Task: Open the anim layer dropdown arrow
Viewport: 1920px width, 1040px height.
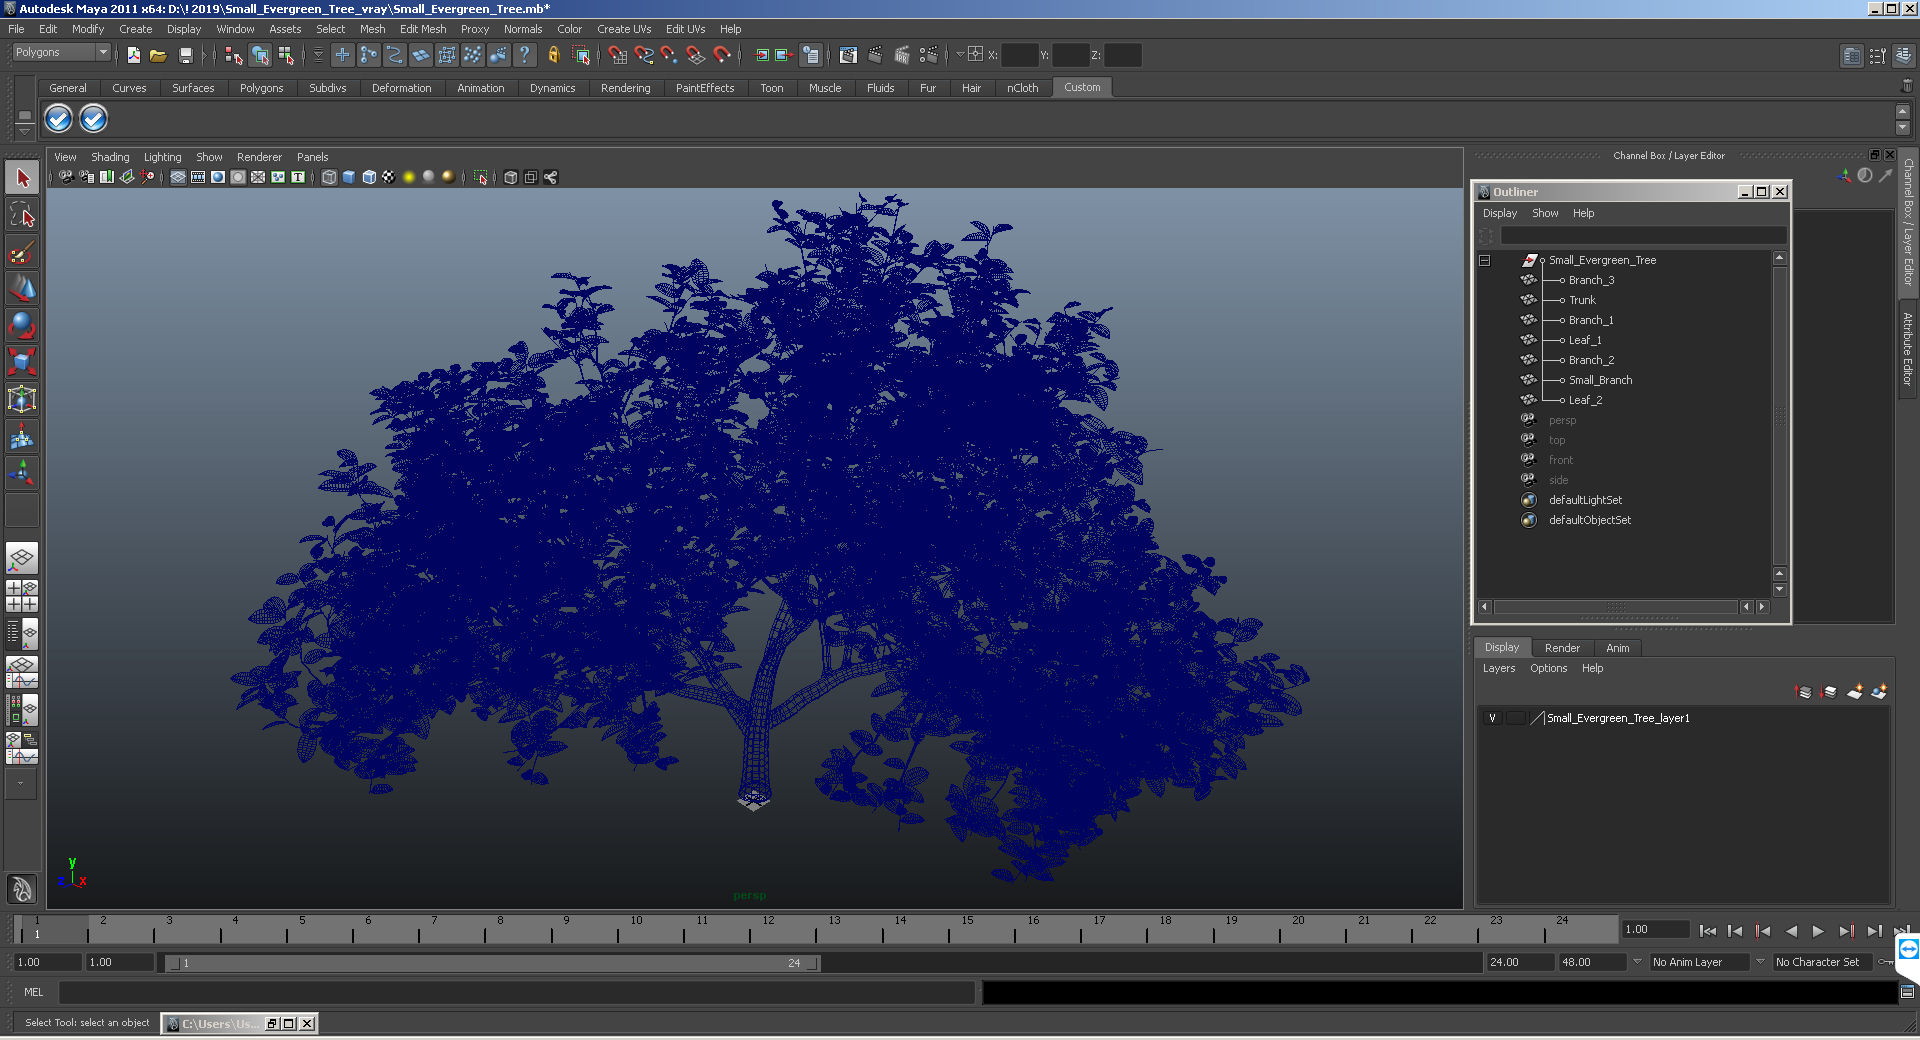Action: [1637, 962]
